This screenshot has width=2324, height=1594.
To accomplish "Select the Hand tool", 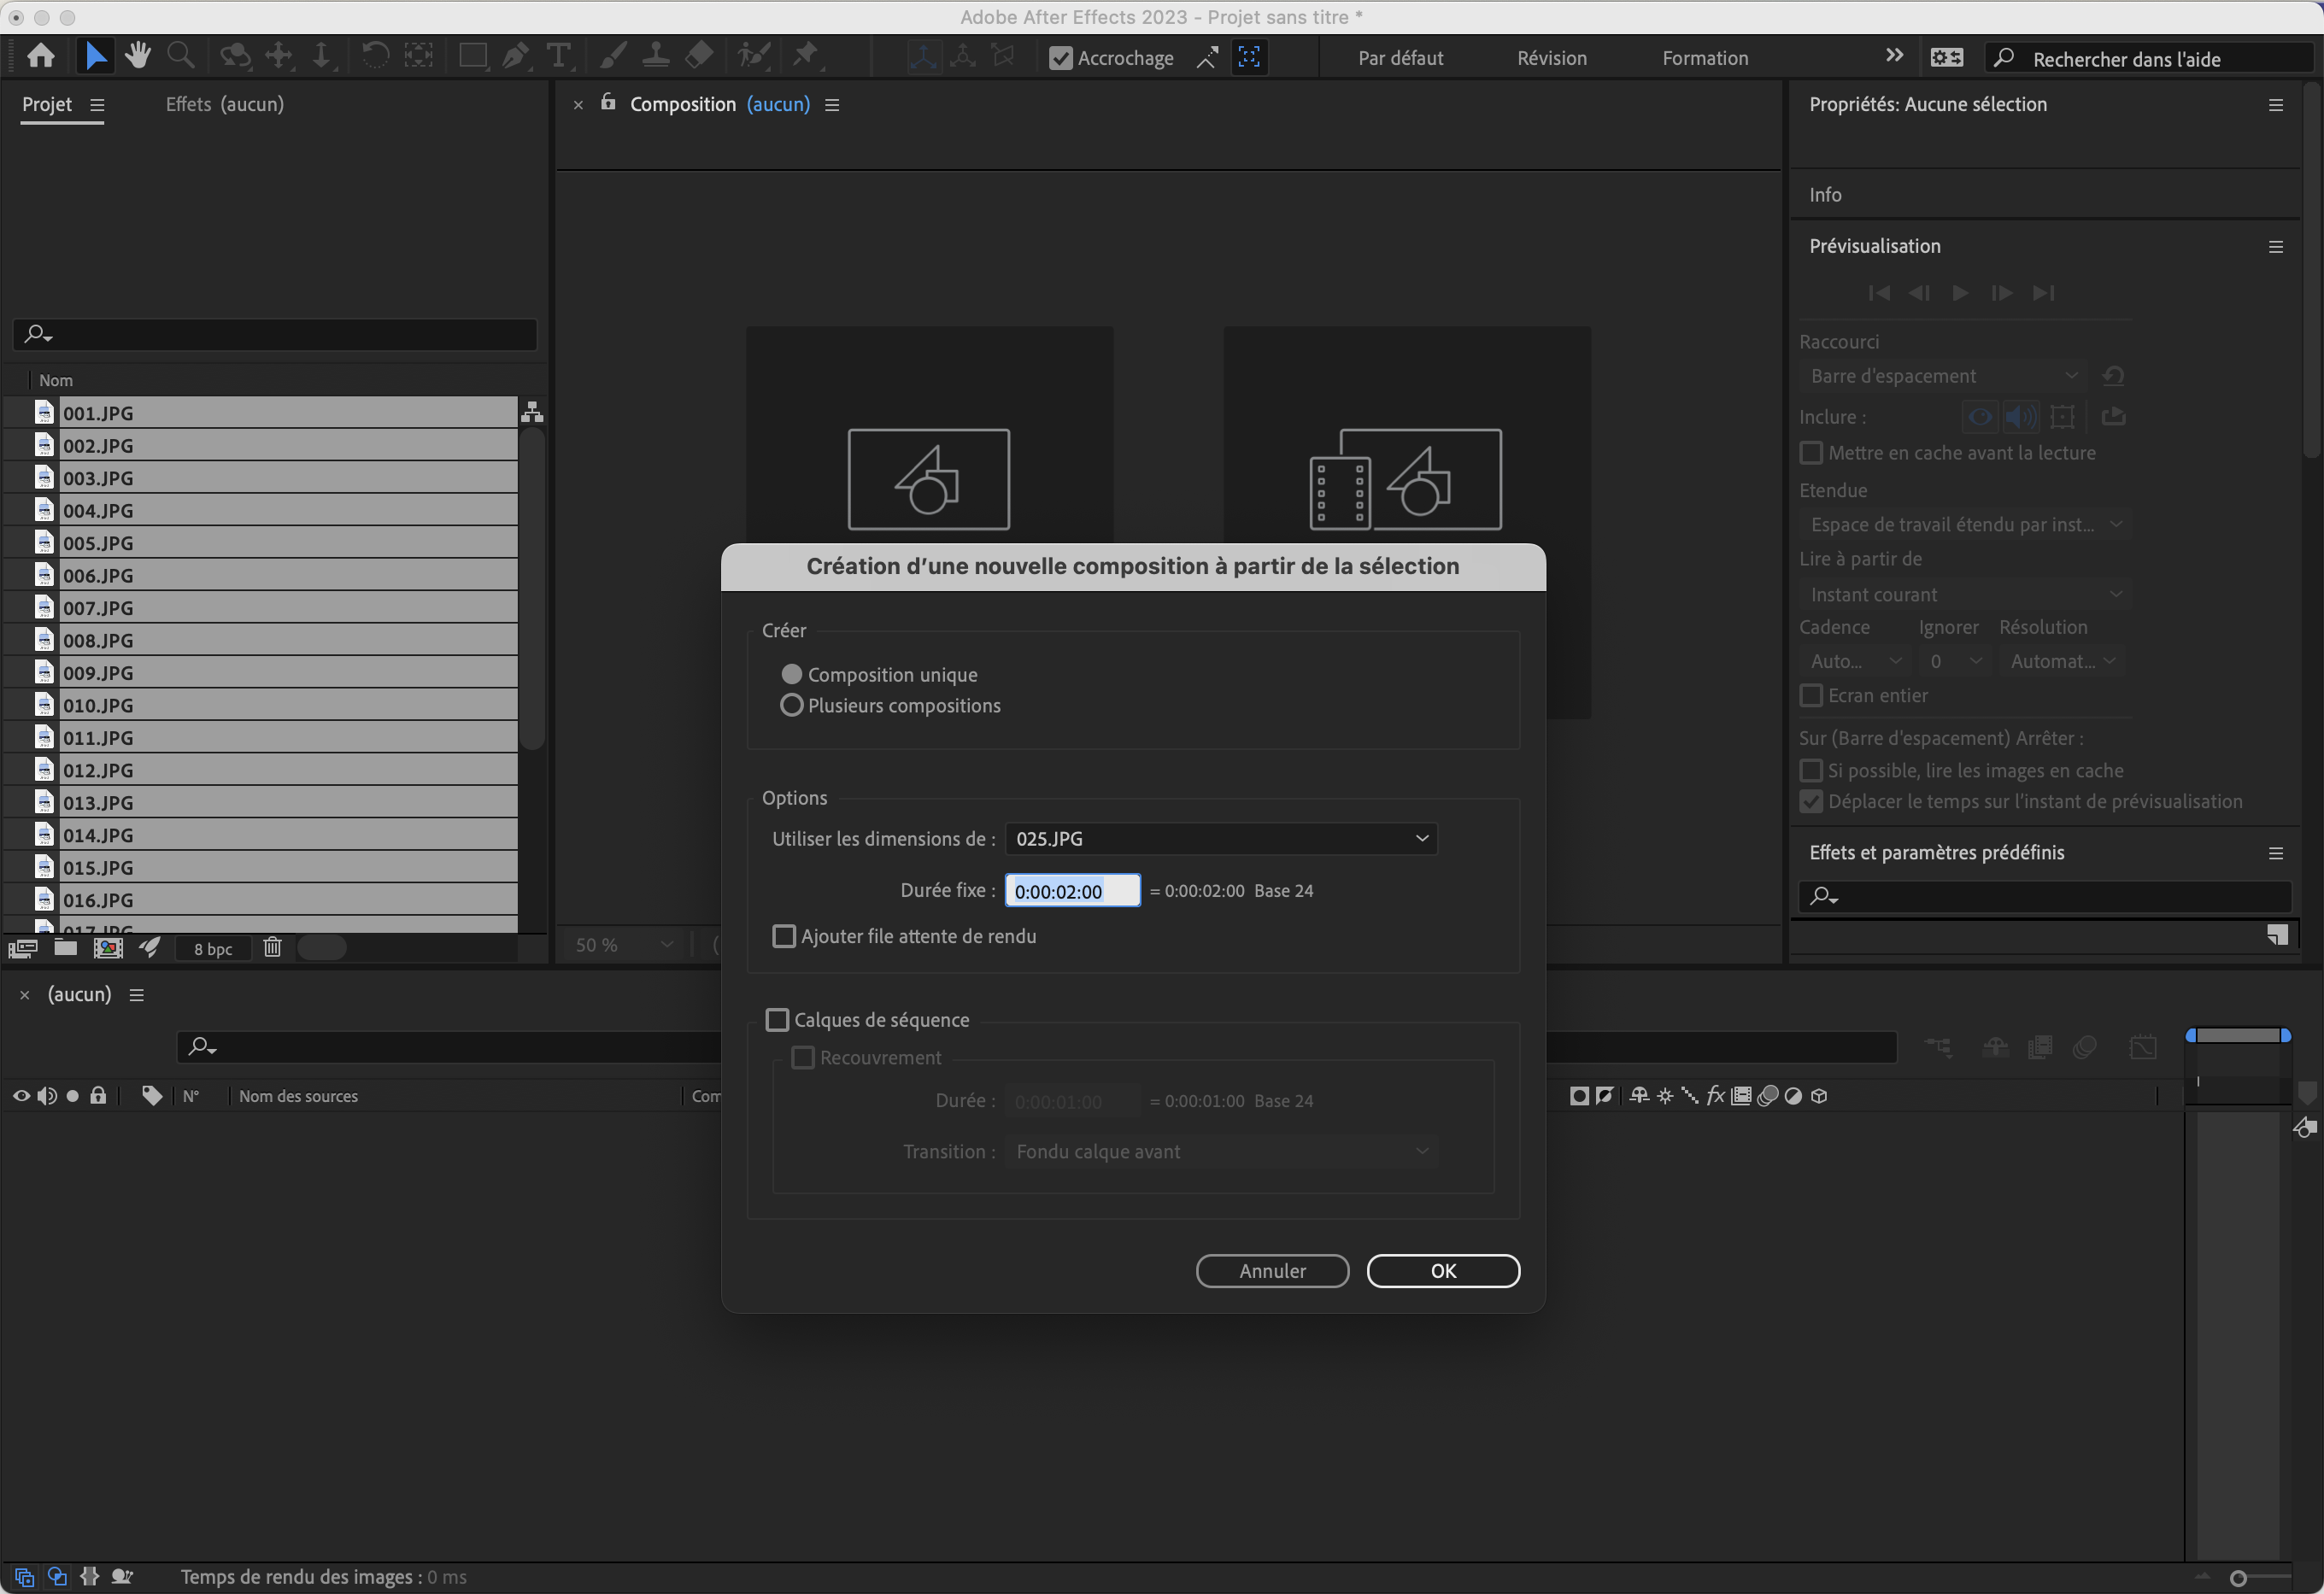I will 138,56.
